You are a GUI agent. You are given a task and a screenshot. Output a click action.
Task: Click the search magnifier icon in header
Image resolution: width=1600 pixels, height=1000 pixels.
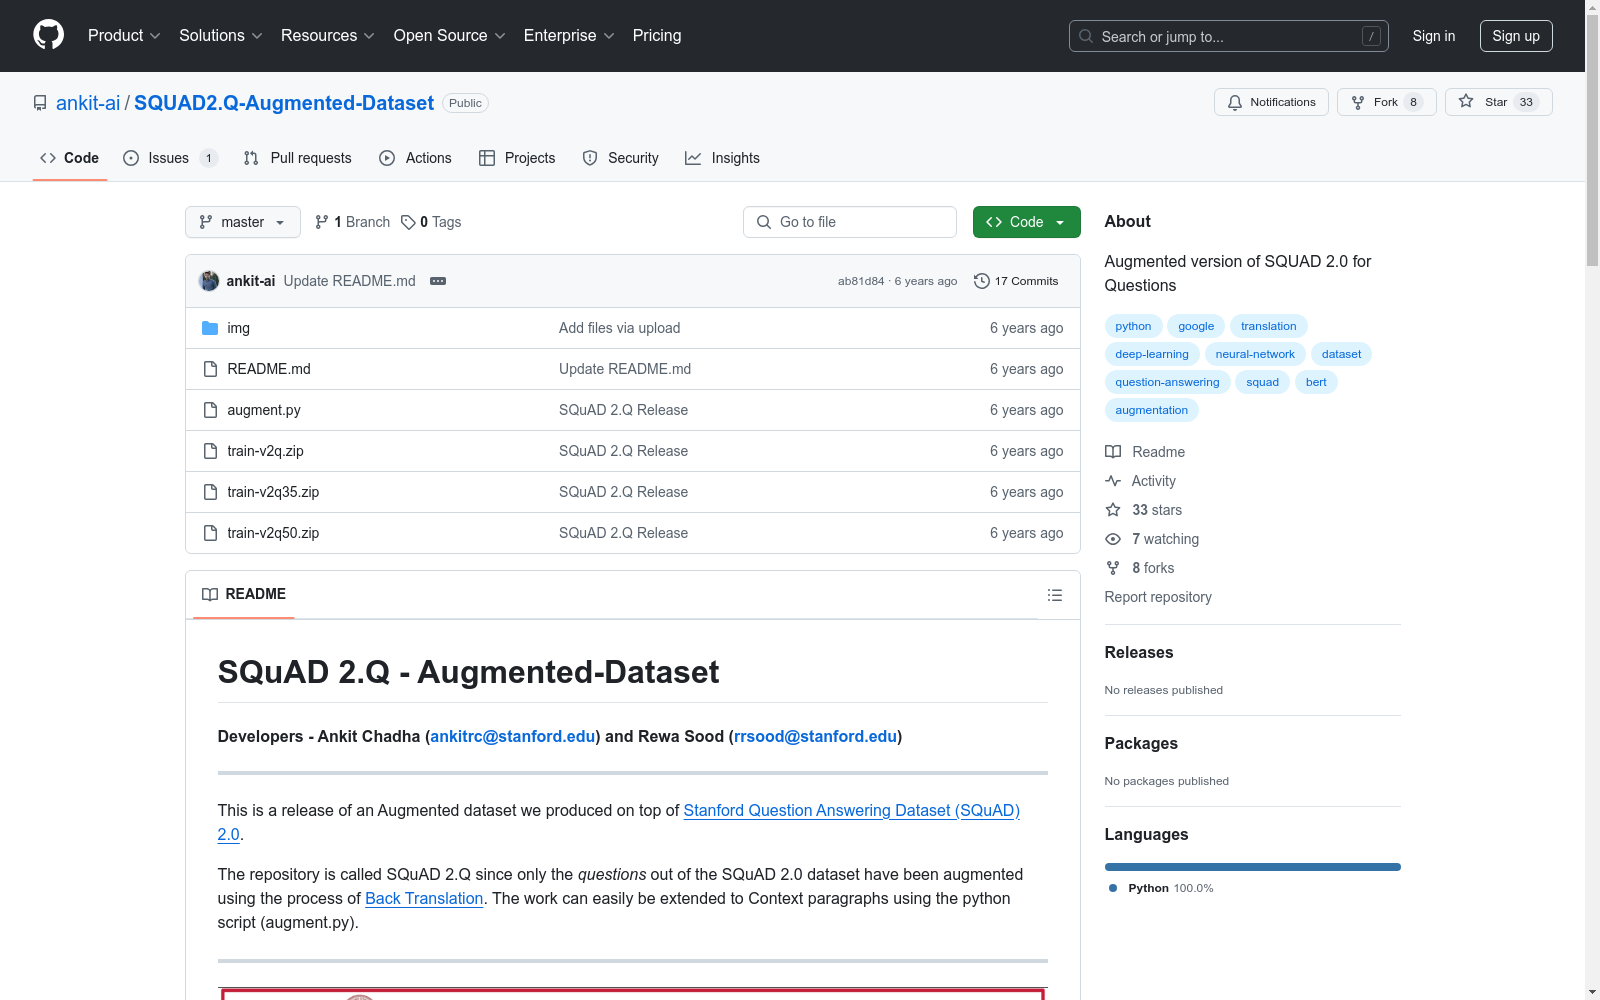click(1086, 36)
